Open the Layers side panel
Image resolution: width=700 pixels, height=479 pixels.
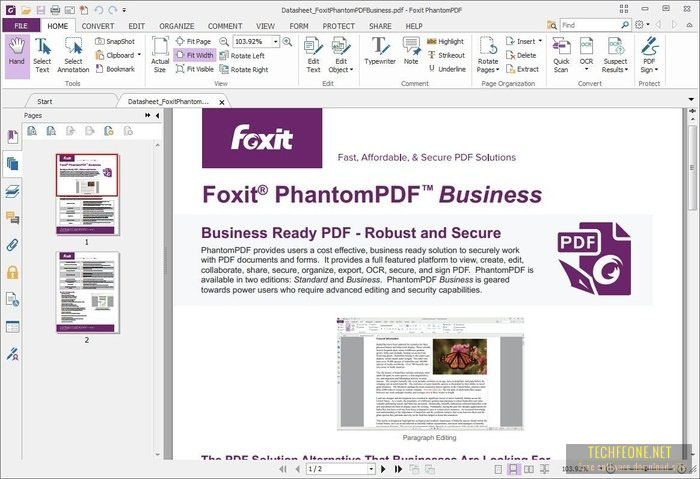[x=12, y=191]
